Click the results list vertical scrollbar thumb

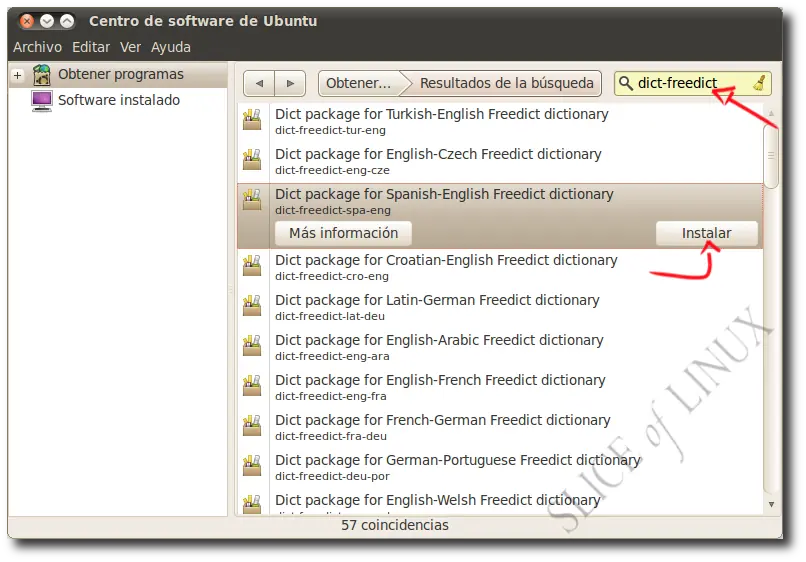pyautogui.click(x=771, y=157)
